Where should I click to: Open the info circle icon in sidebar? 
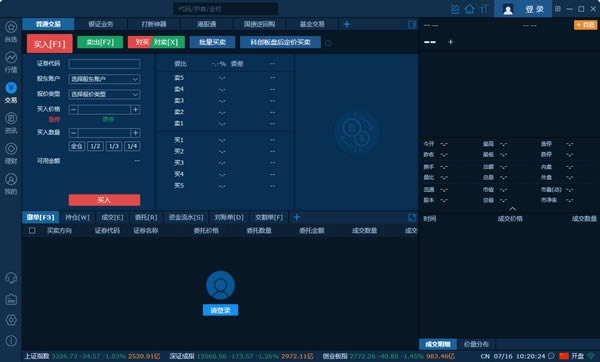pos(11,341)
